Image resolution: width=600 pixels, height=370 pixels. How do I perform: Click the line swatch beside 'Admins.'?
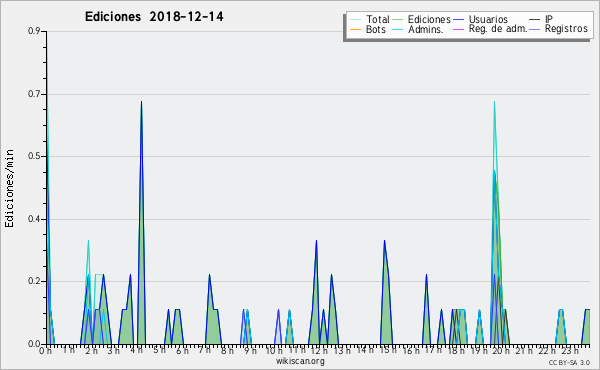click(398, 29)
